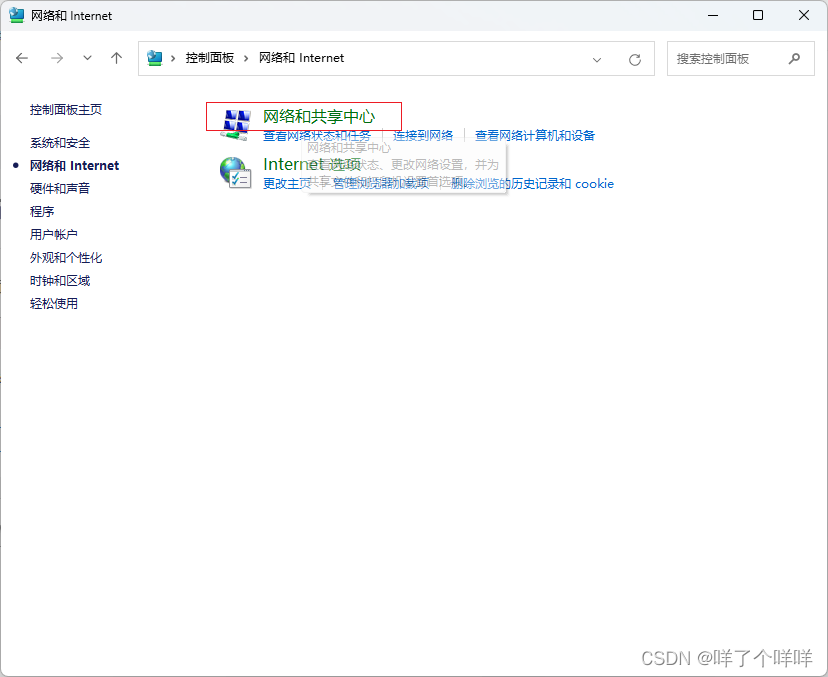Screen dimensions: 828x677
Task: Open 控制面板主页 in the sidebar
Action: pyautogui.click(x=65, y=110)
